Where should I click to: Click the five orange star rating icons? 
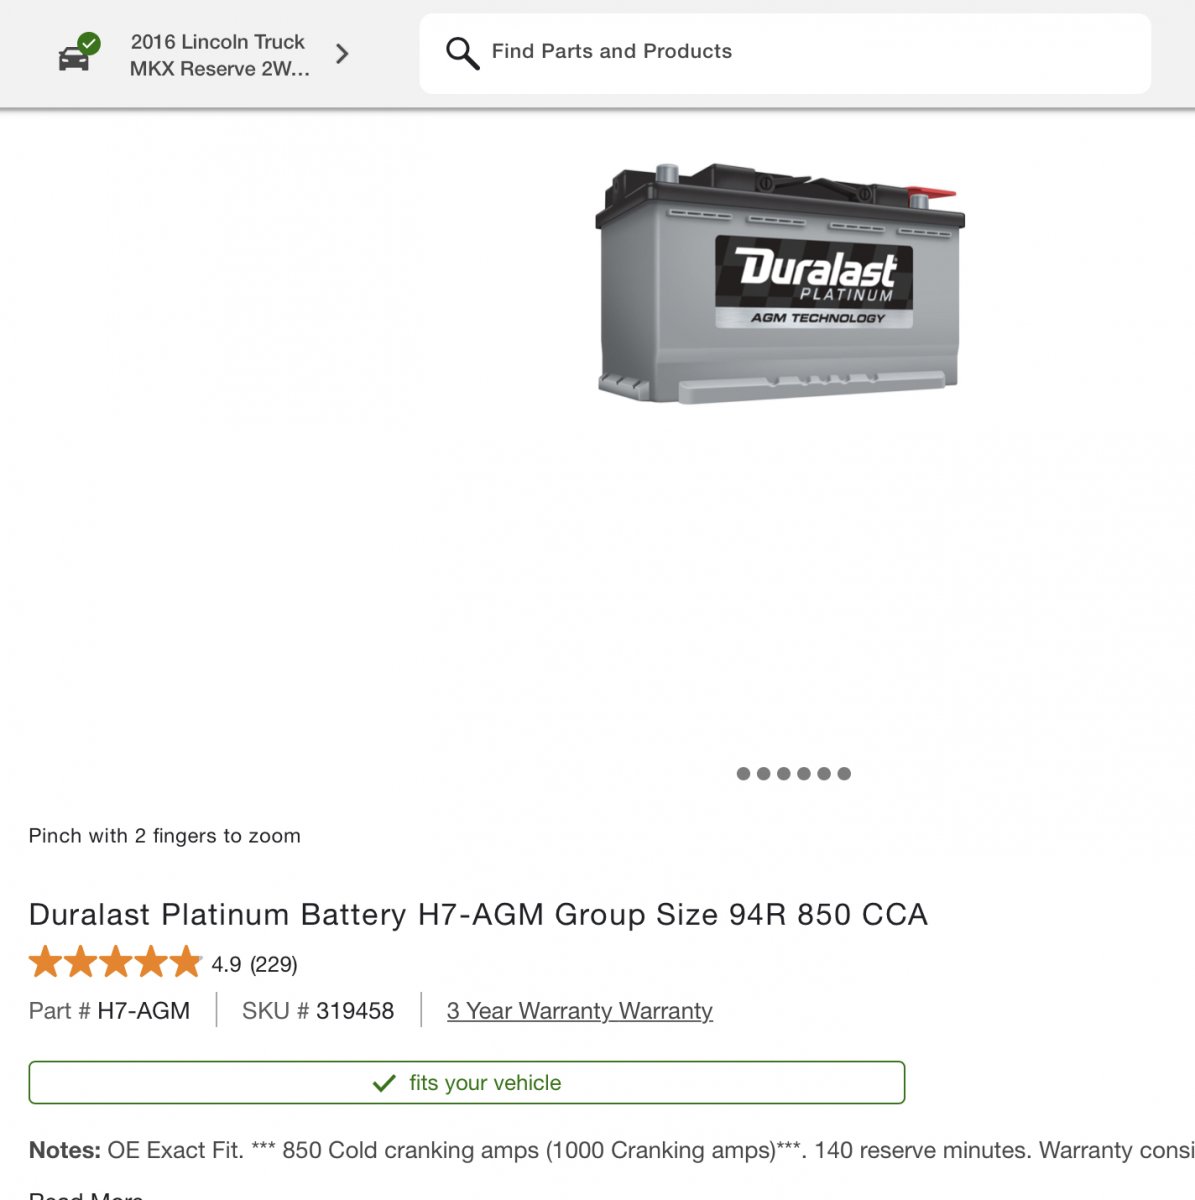(x=115, y=963)
